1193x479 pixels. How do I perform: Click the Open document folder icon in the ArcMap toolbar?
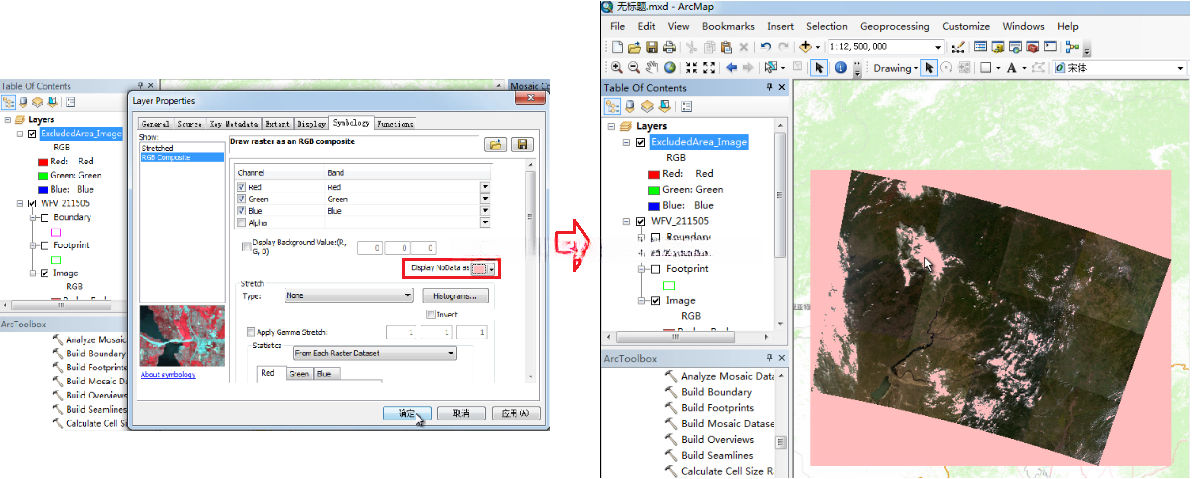(635, 47)
